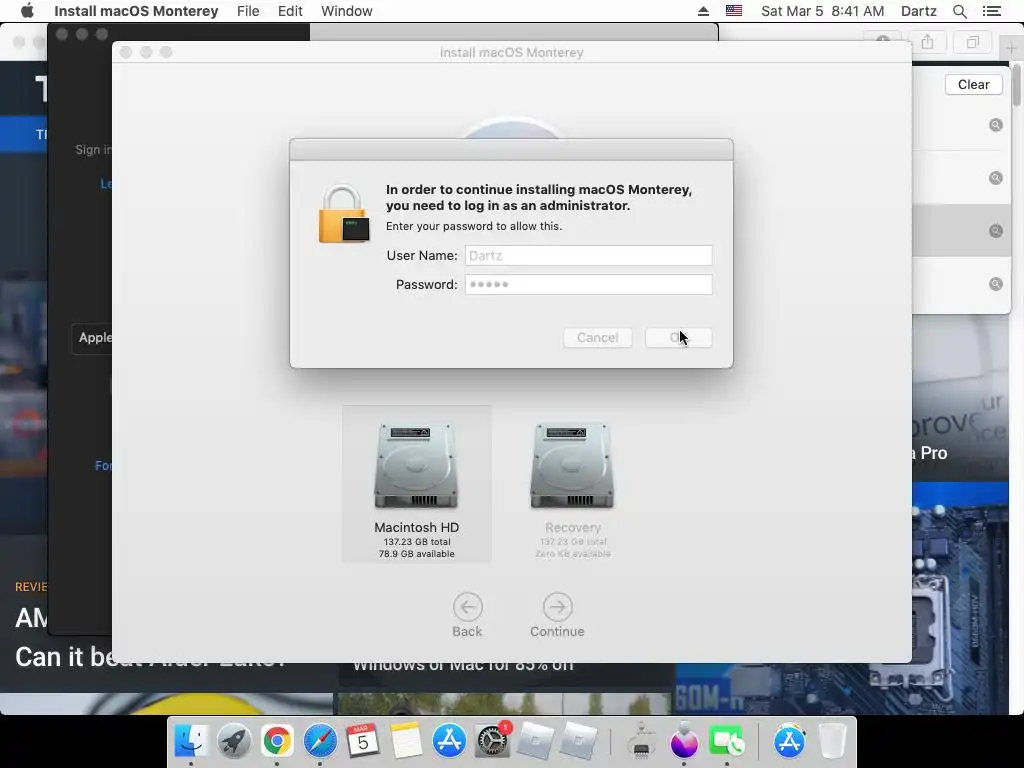
Task: Open the Edit menu
Action: coord(290,11)
